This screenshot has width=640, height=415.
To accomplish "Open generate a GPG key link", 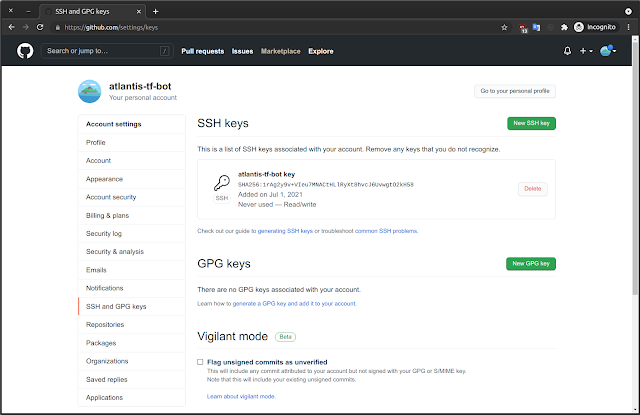I will pyautogui.click(x=294, y=304).
